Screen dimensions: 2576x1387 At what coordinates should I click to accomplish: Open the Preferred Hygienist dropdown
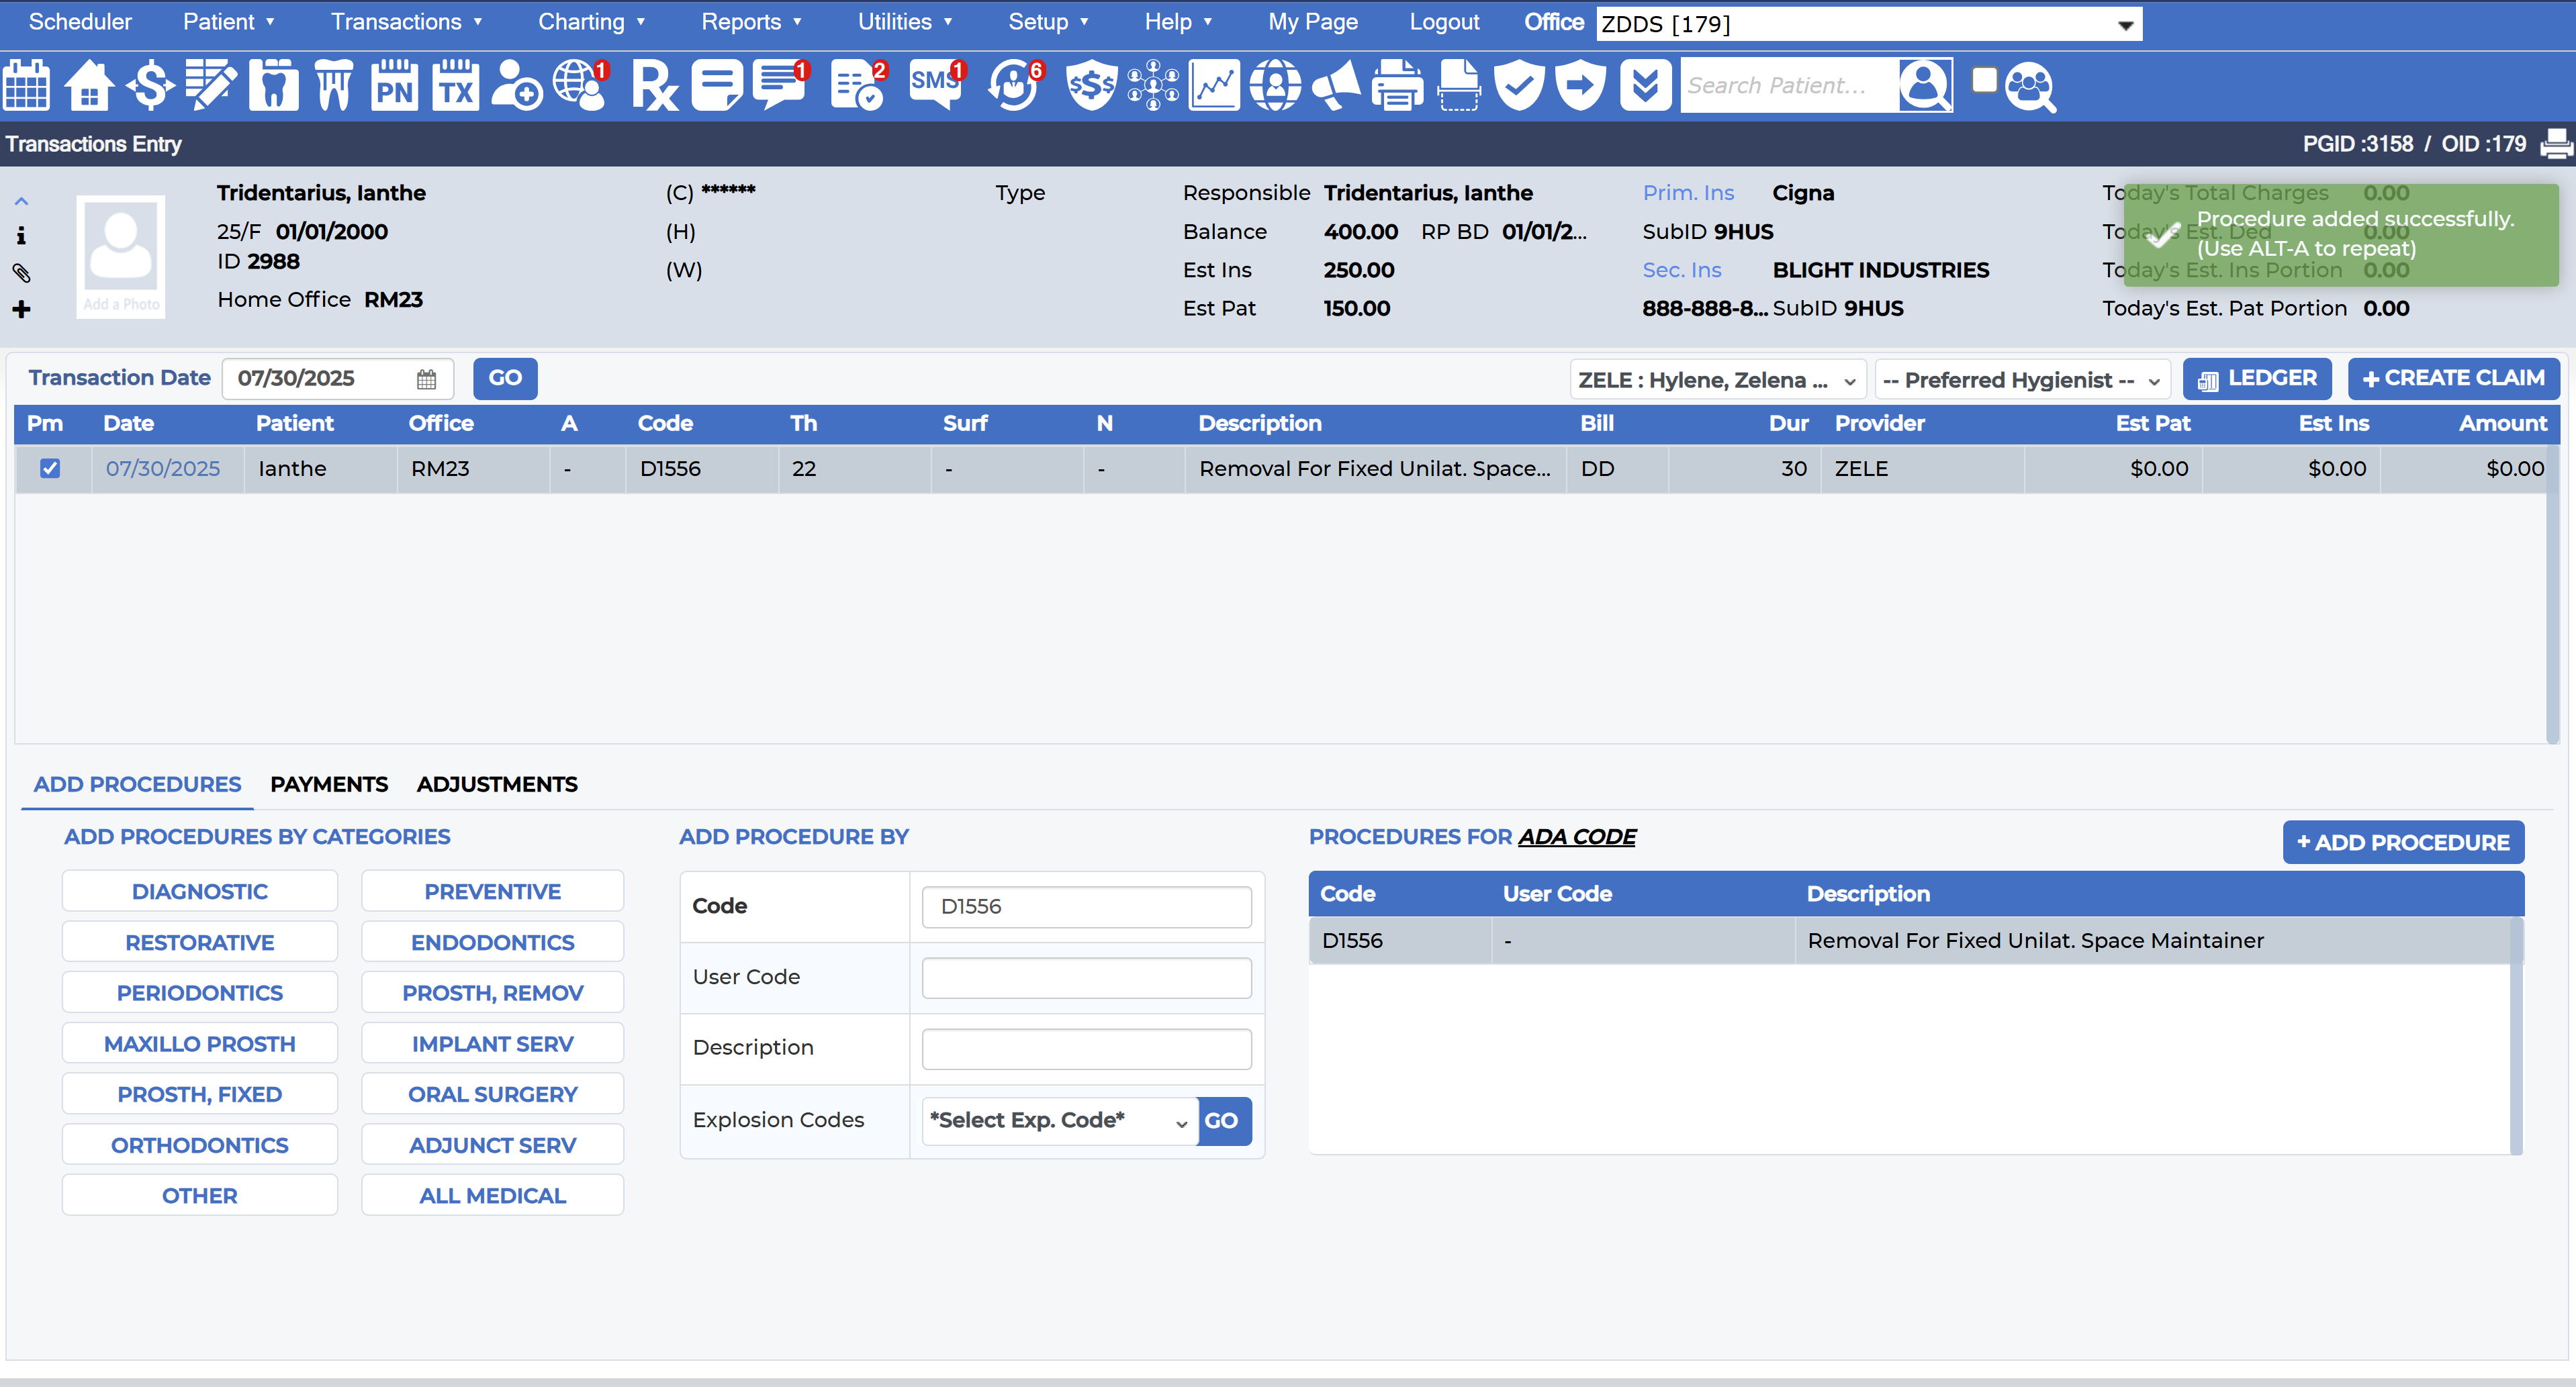click(x=2022, y=380)
